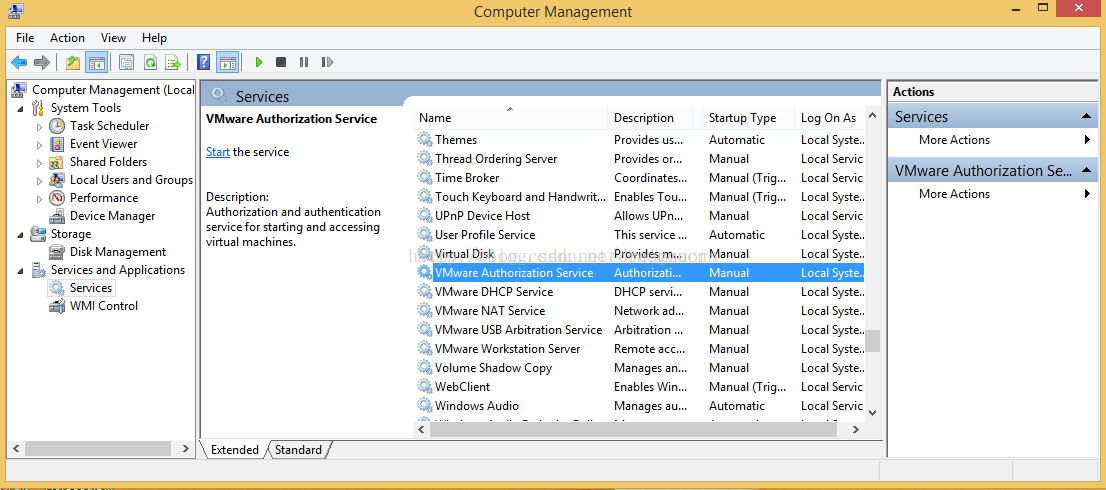Sort by the Startup Type column header
The height and width of the screenshot is (490, 1106).
[x=748, y=118]
